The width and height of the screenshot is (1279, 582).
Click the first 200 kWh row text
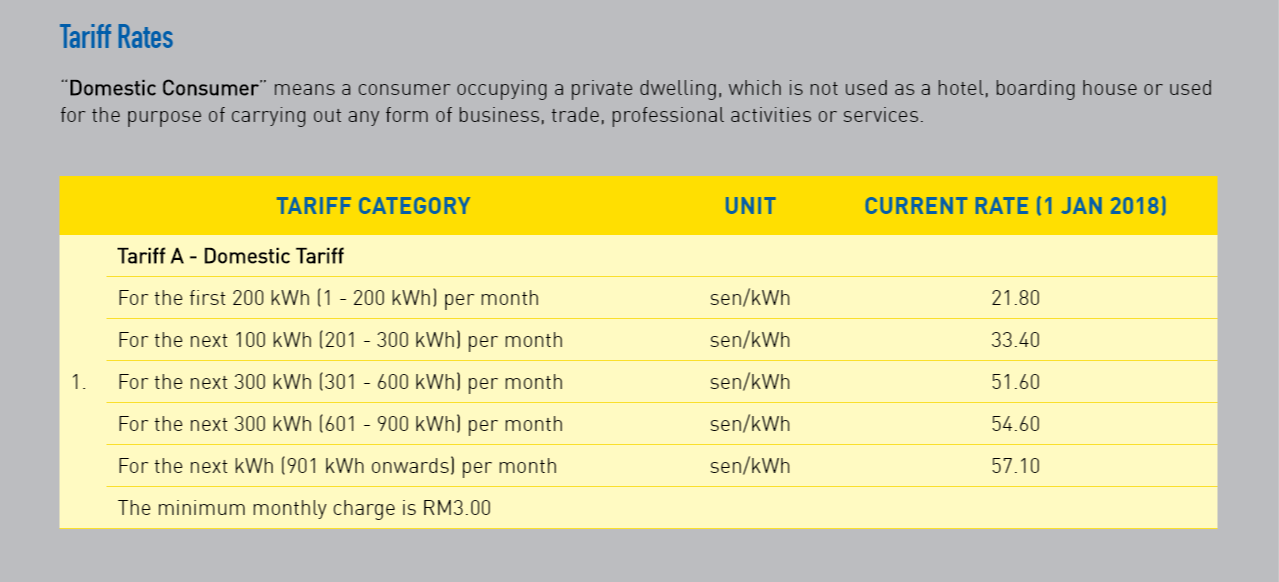(x=328, y=298)
